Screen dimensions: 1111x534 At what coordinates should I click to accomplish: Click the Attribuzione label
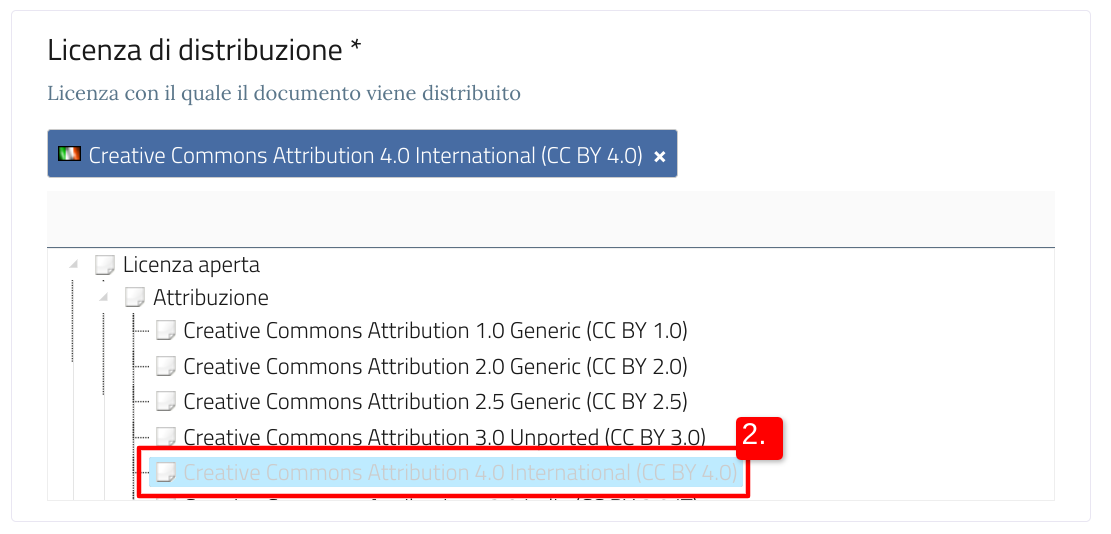point(211,297)
